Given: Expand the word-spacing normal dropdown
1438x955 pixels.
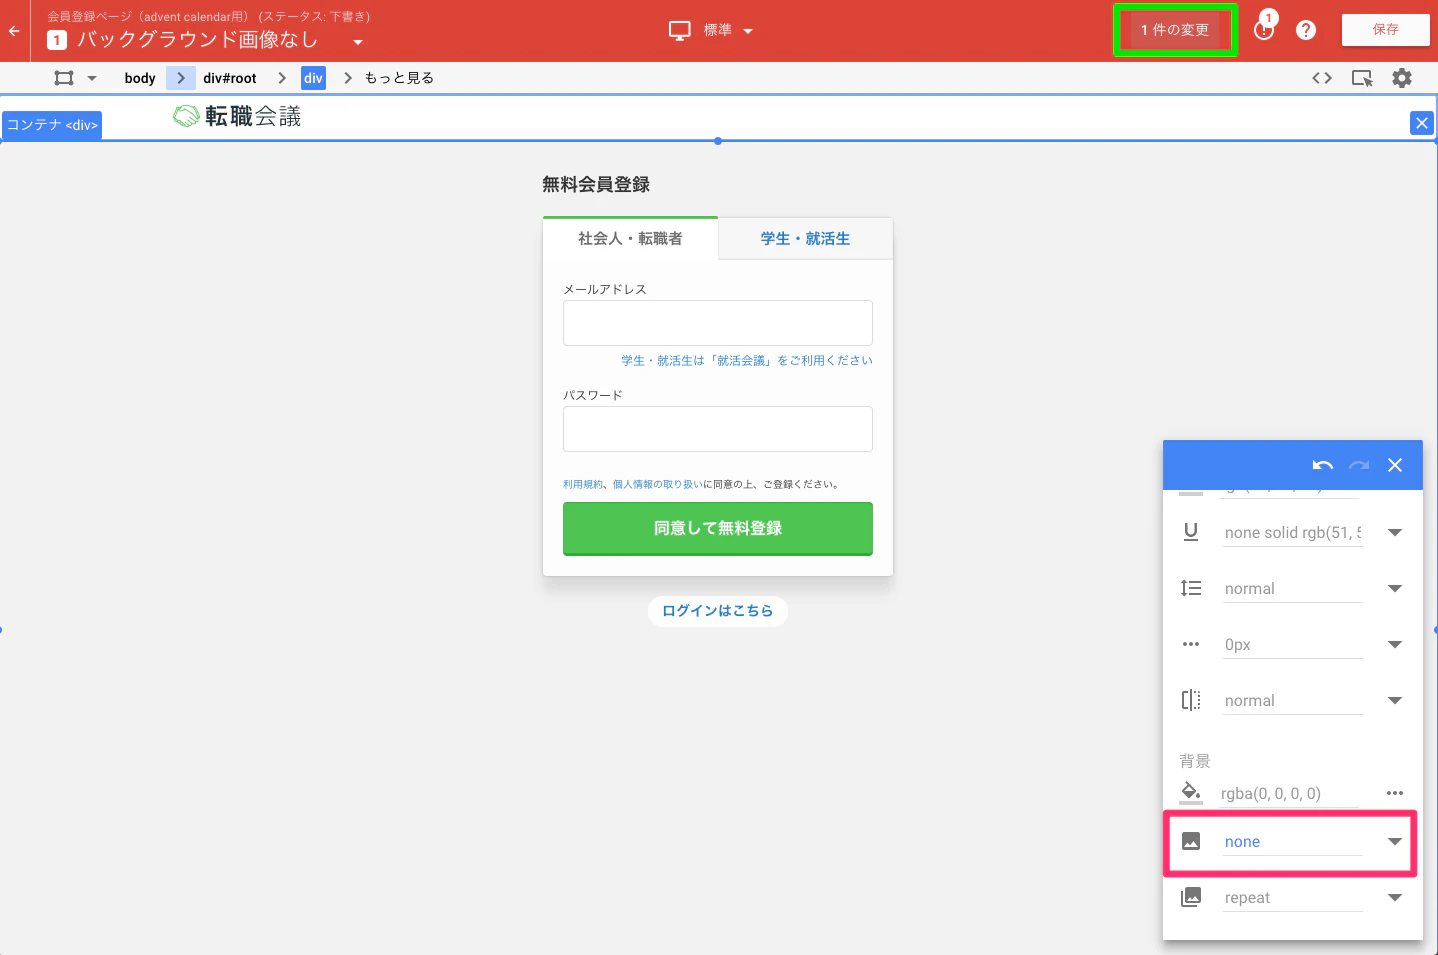Looking at the screenshot, I should (1395, 701).
